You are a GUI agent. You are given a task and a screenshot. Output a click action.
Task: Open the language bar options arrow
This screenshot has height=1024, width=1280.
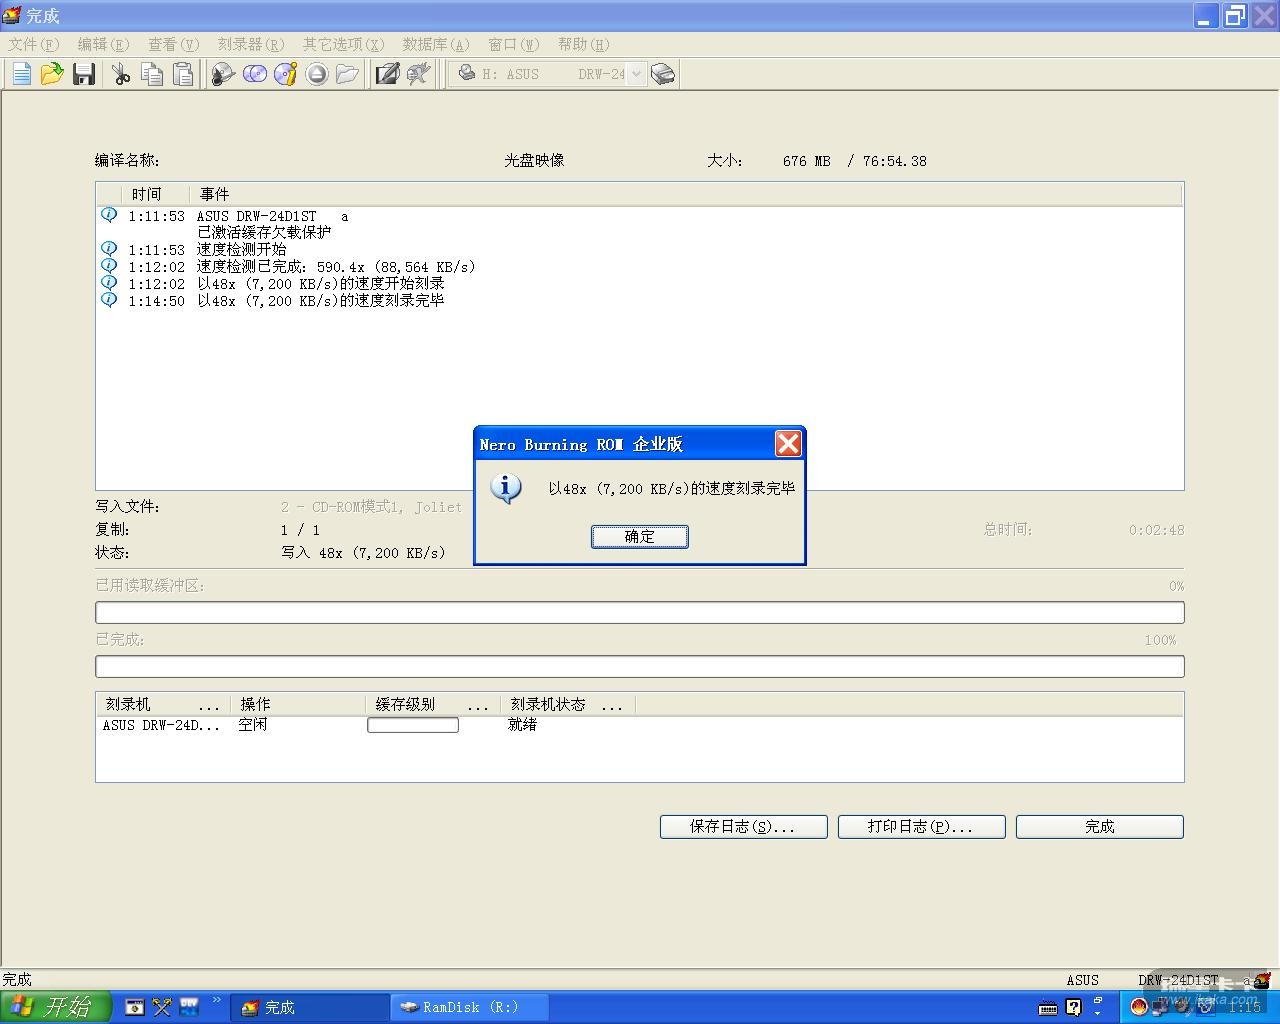click(x=1098, y=1013)
